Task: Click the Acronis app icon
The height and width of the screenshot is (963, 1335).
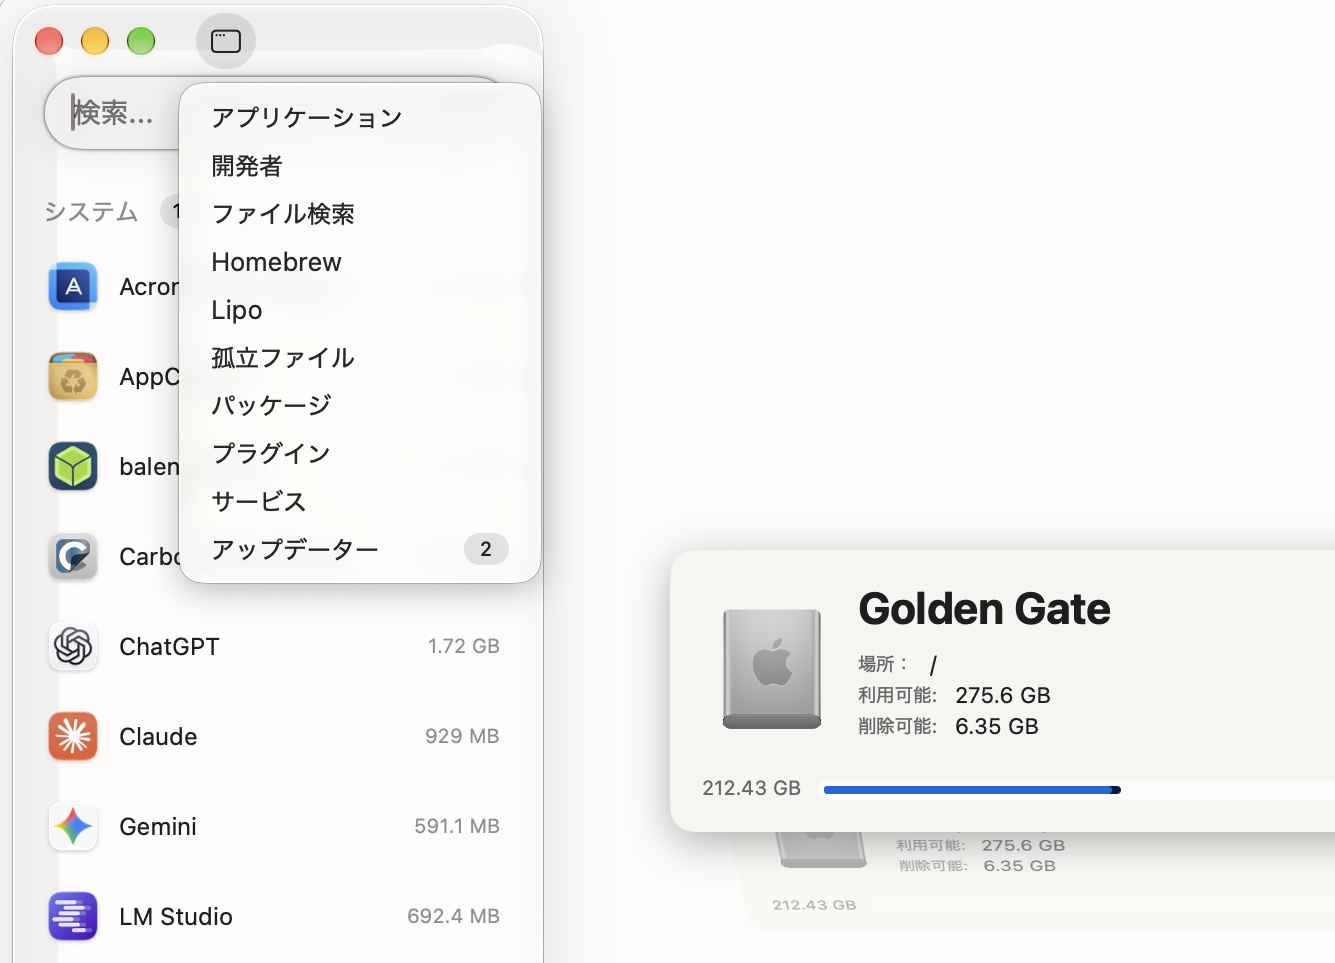Action: (73, 287)
